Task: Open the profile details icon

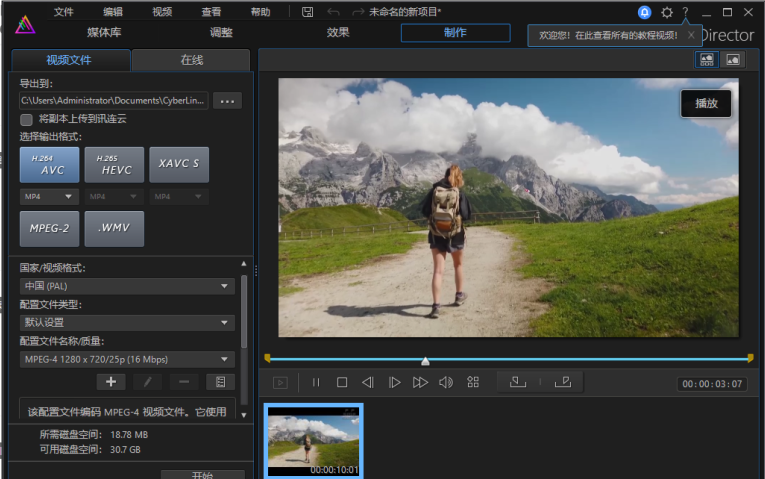Action: tap(221, 382)
